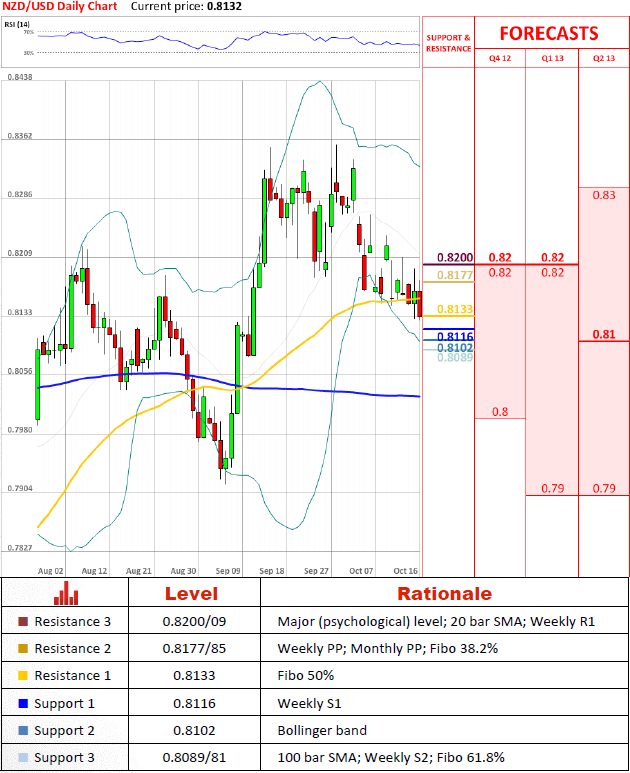Open the Q2 13 forecast column header

click(x=604, y=58)
